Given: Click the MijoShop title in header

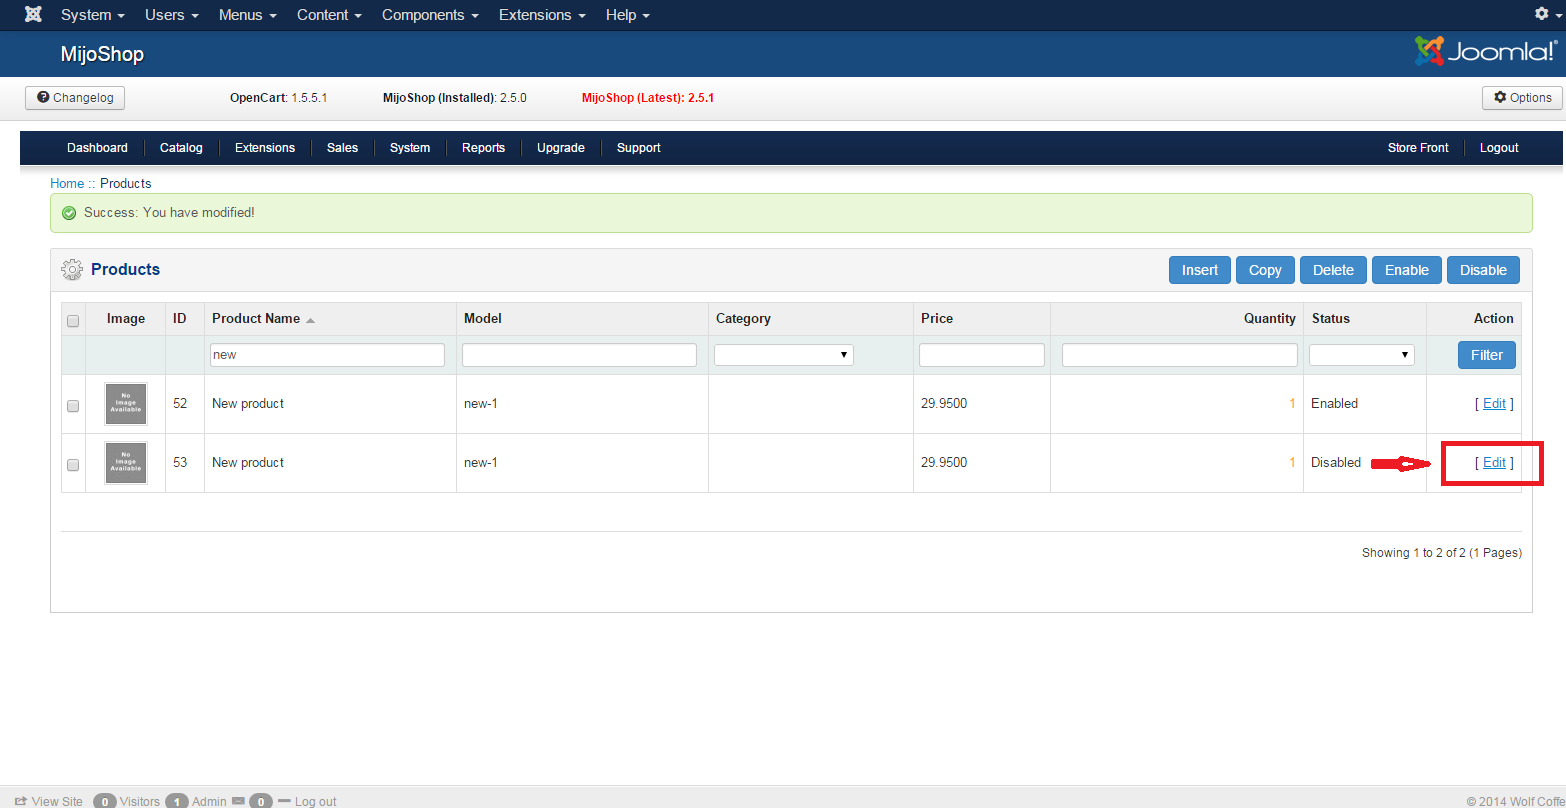Looking at the screenshot, I should tap(102, 54).
